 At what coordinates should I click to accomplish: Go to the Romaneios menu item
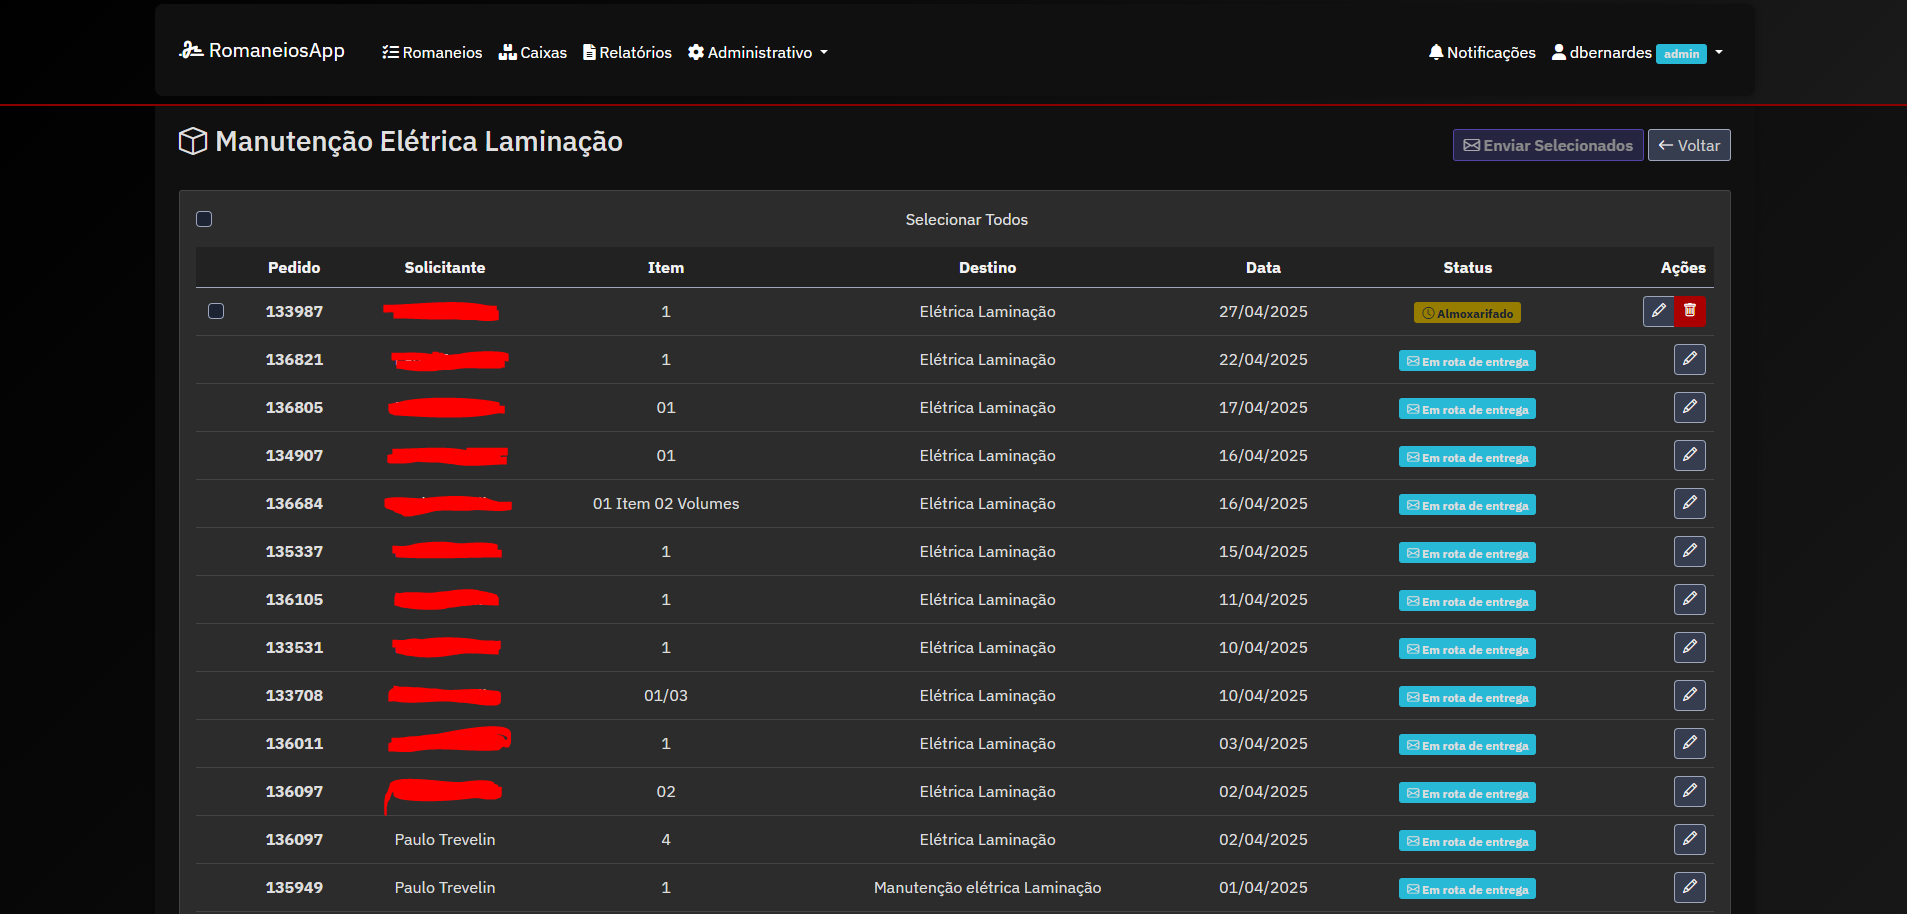[x=432, y=52]
